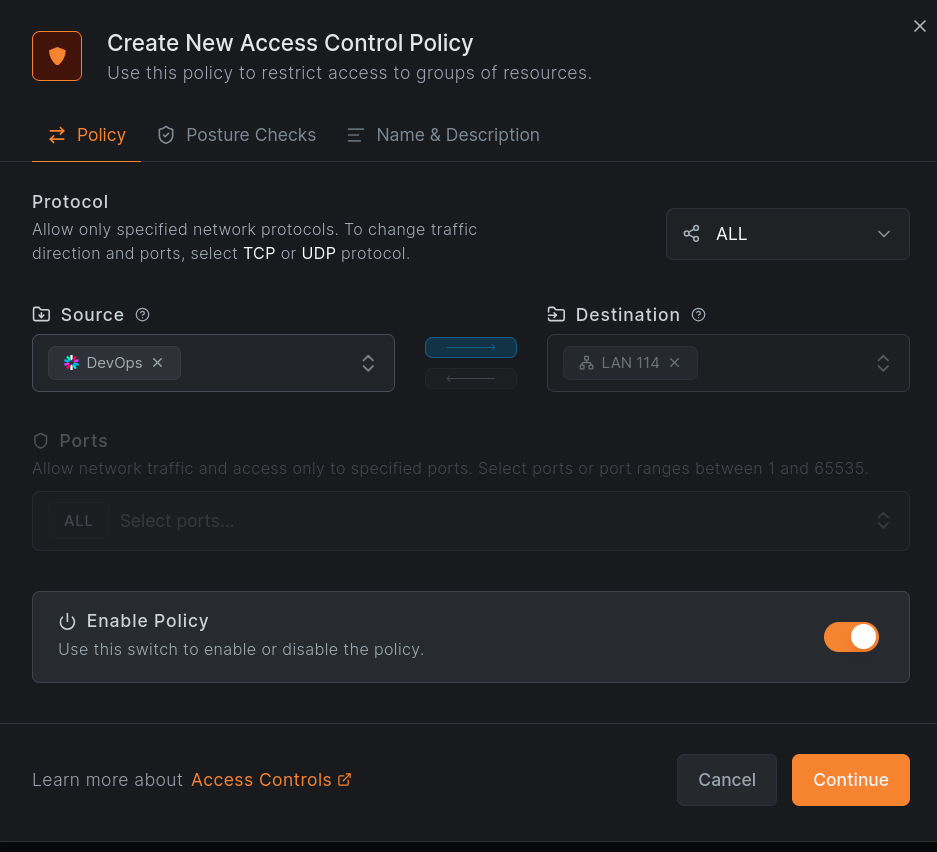This screenshot has width=937, height=852.
Task: Open the Protocol ALL dropdown
Action: click(x=788, y=234)
